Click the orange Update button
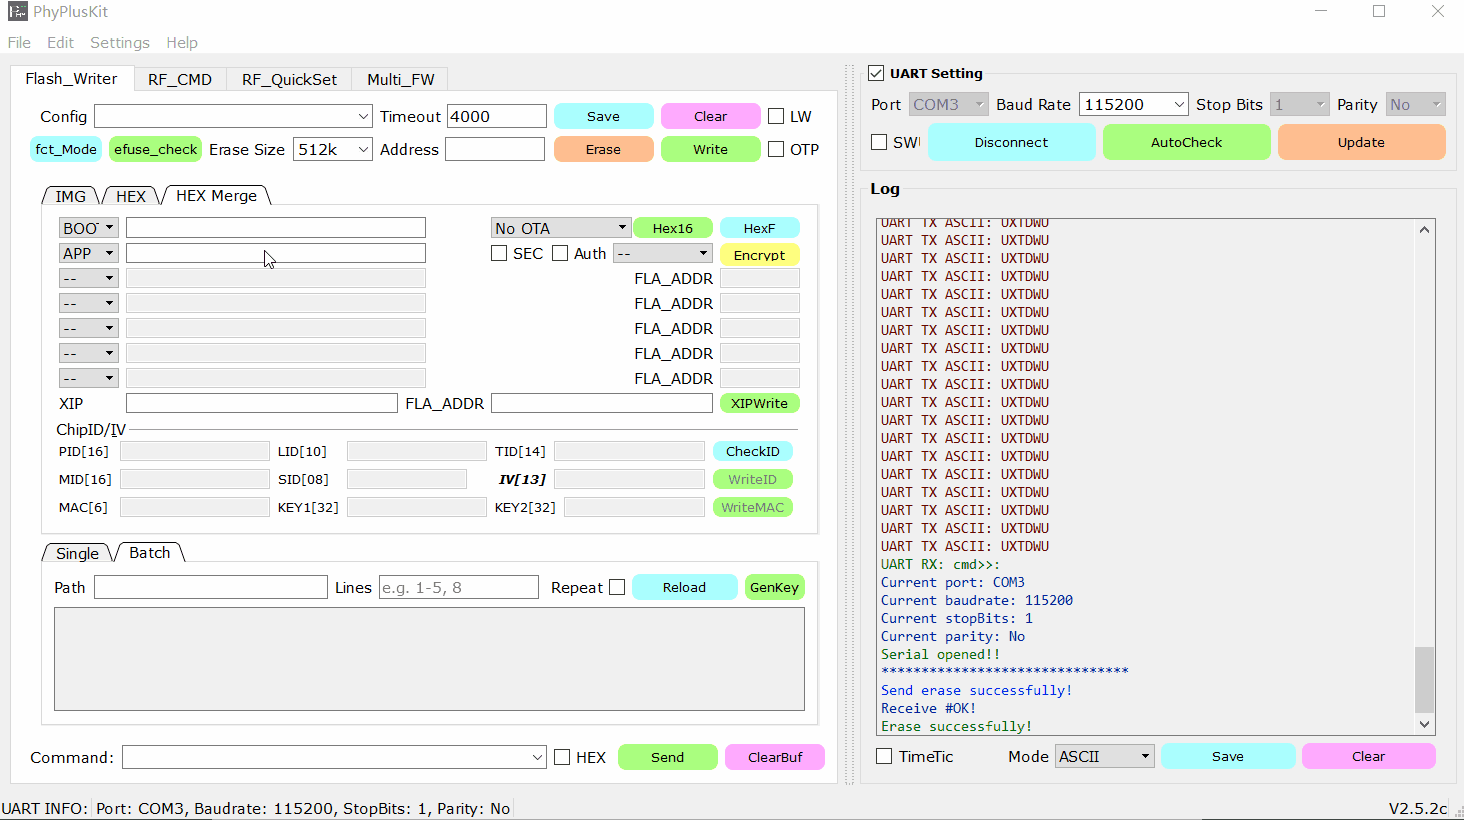Screen dimensions: 1464x820 tap(1361, 142)
